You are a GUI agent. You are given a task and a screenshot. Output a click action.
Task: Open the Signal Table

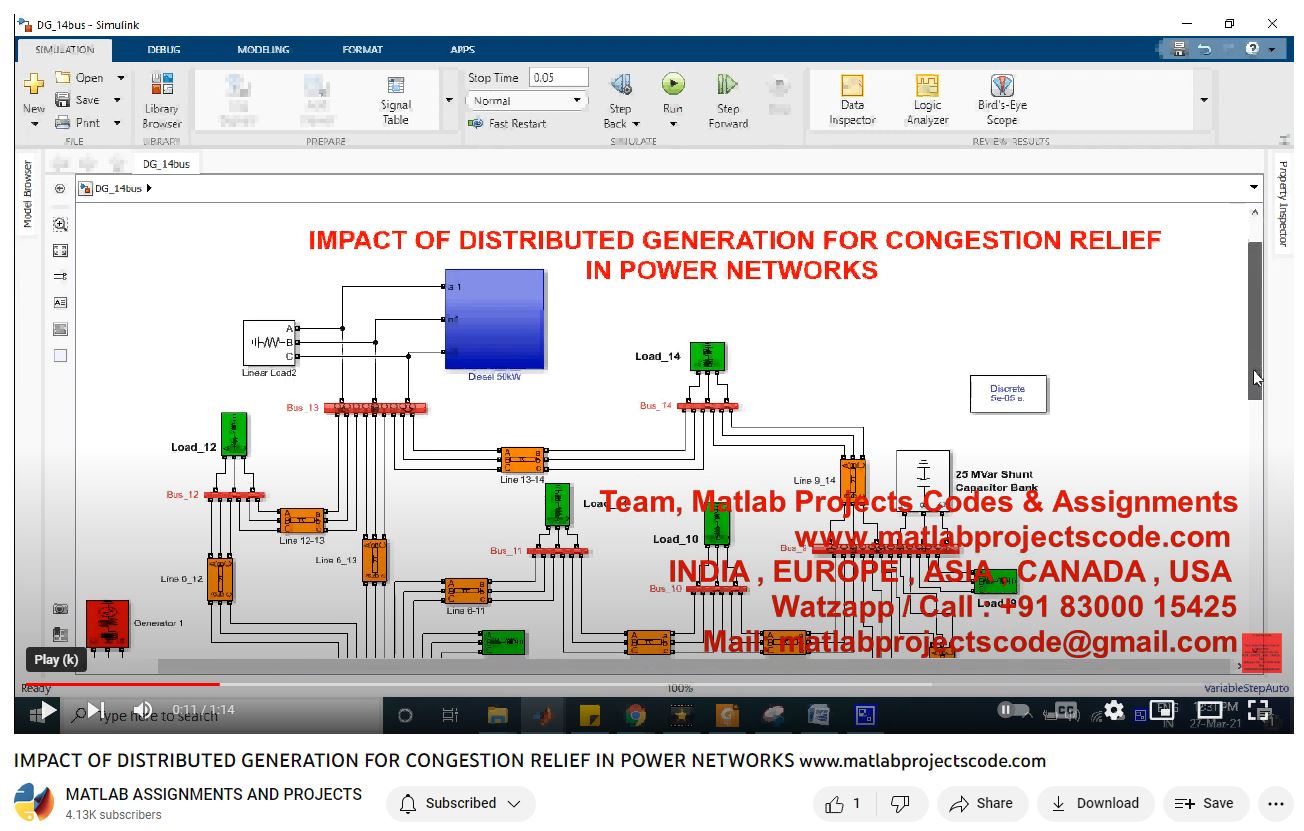[x=395, y=100]
